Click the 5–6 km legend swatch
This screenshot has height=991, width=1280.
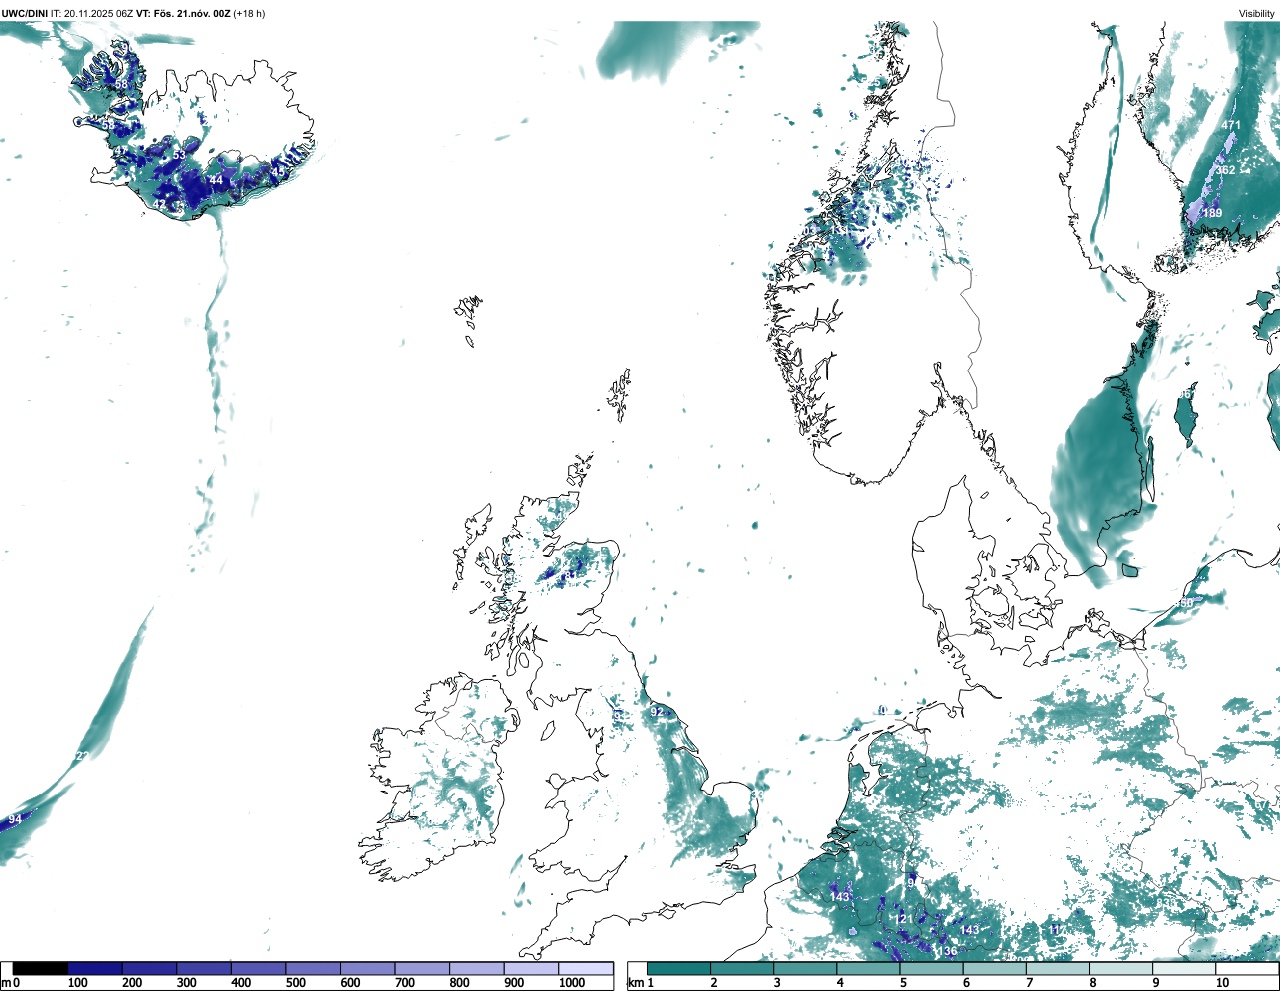tap(932, 968)
